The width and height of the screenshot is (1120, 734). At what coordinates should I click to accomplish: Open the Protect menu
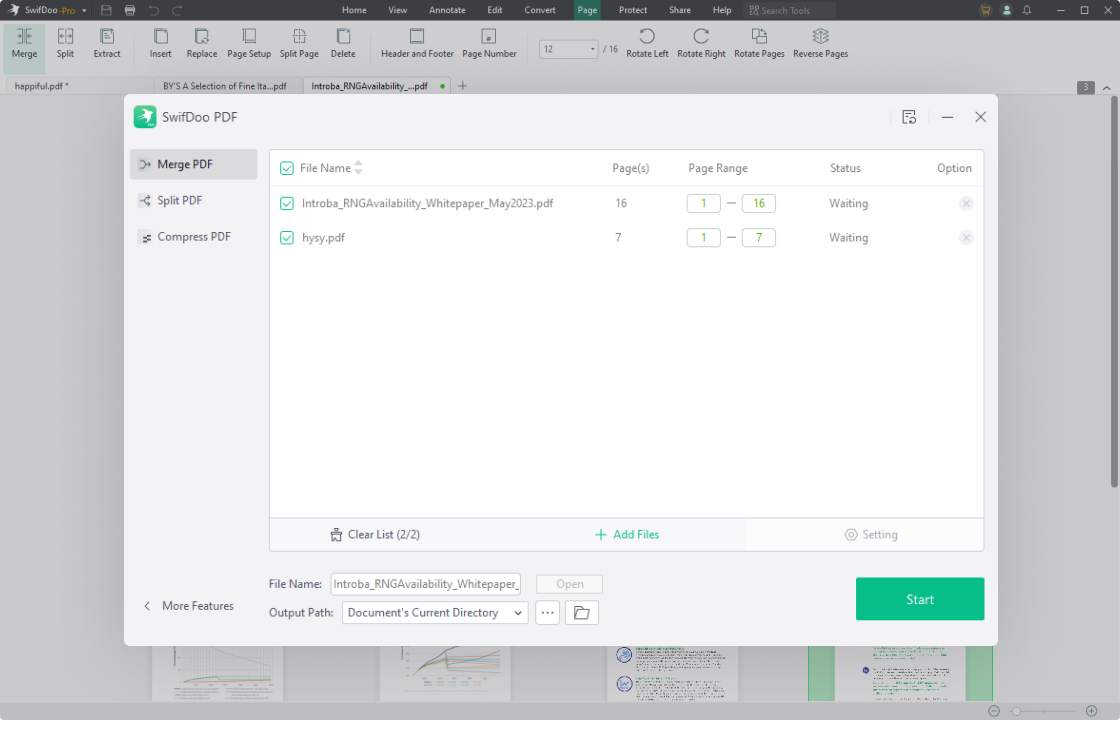coord(633,10)
